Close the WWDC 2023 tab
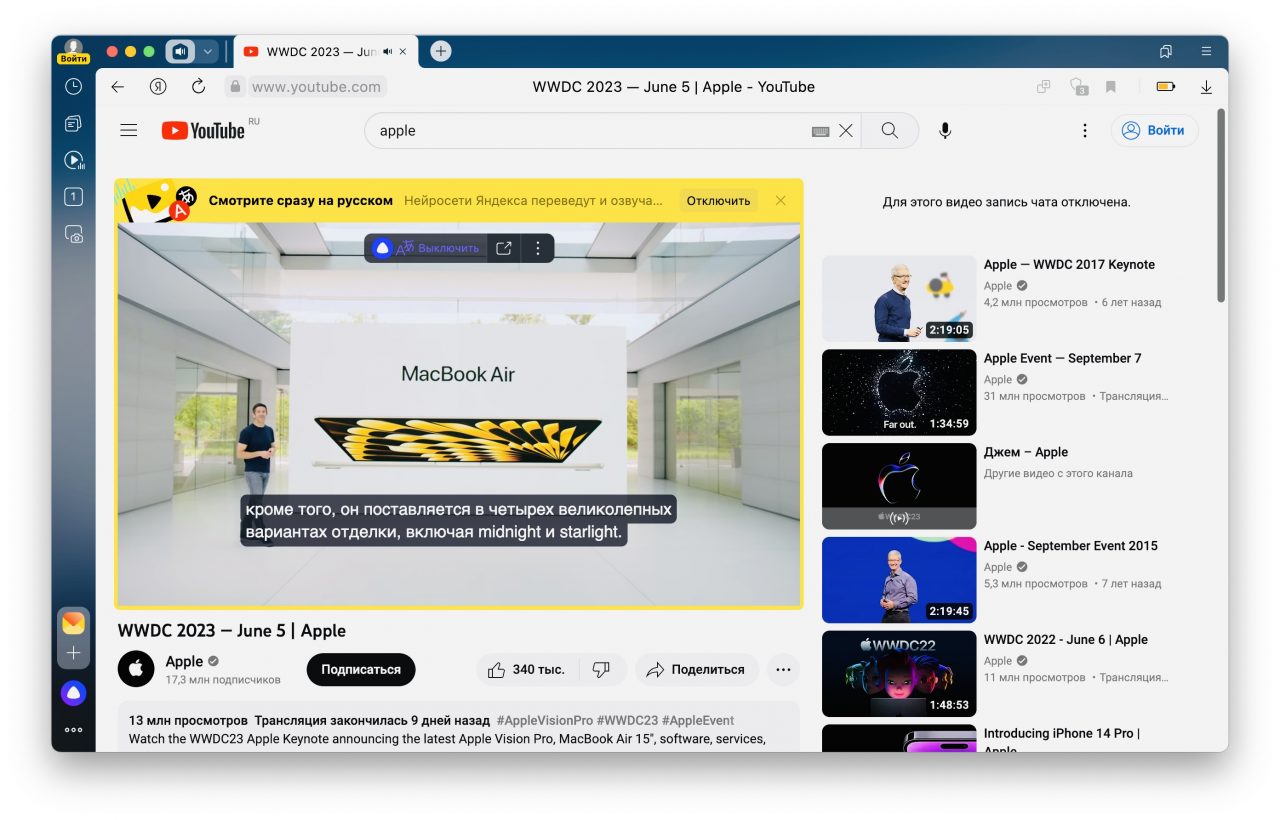Image resolution: width=1280 pixels, height=820 pixels. coord(403,51)
